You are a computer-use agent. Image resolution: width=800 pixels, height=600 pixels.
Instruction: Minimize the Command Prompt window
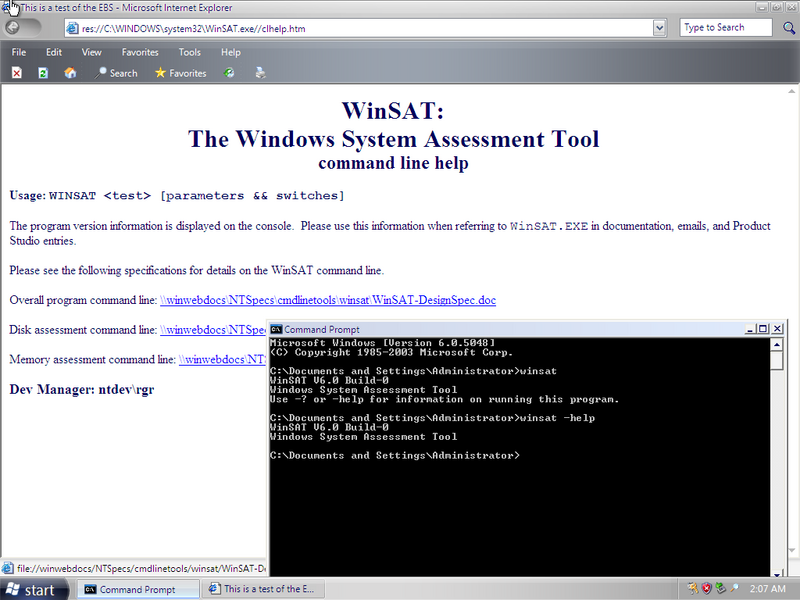(x=749, y=329)
